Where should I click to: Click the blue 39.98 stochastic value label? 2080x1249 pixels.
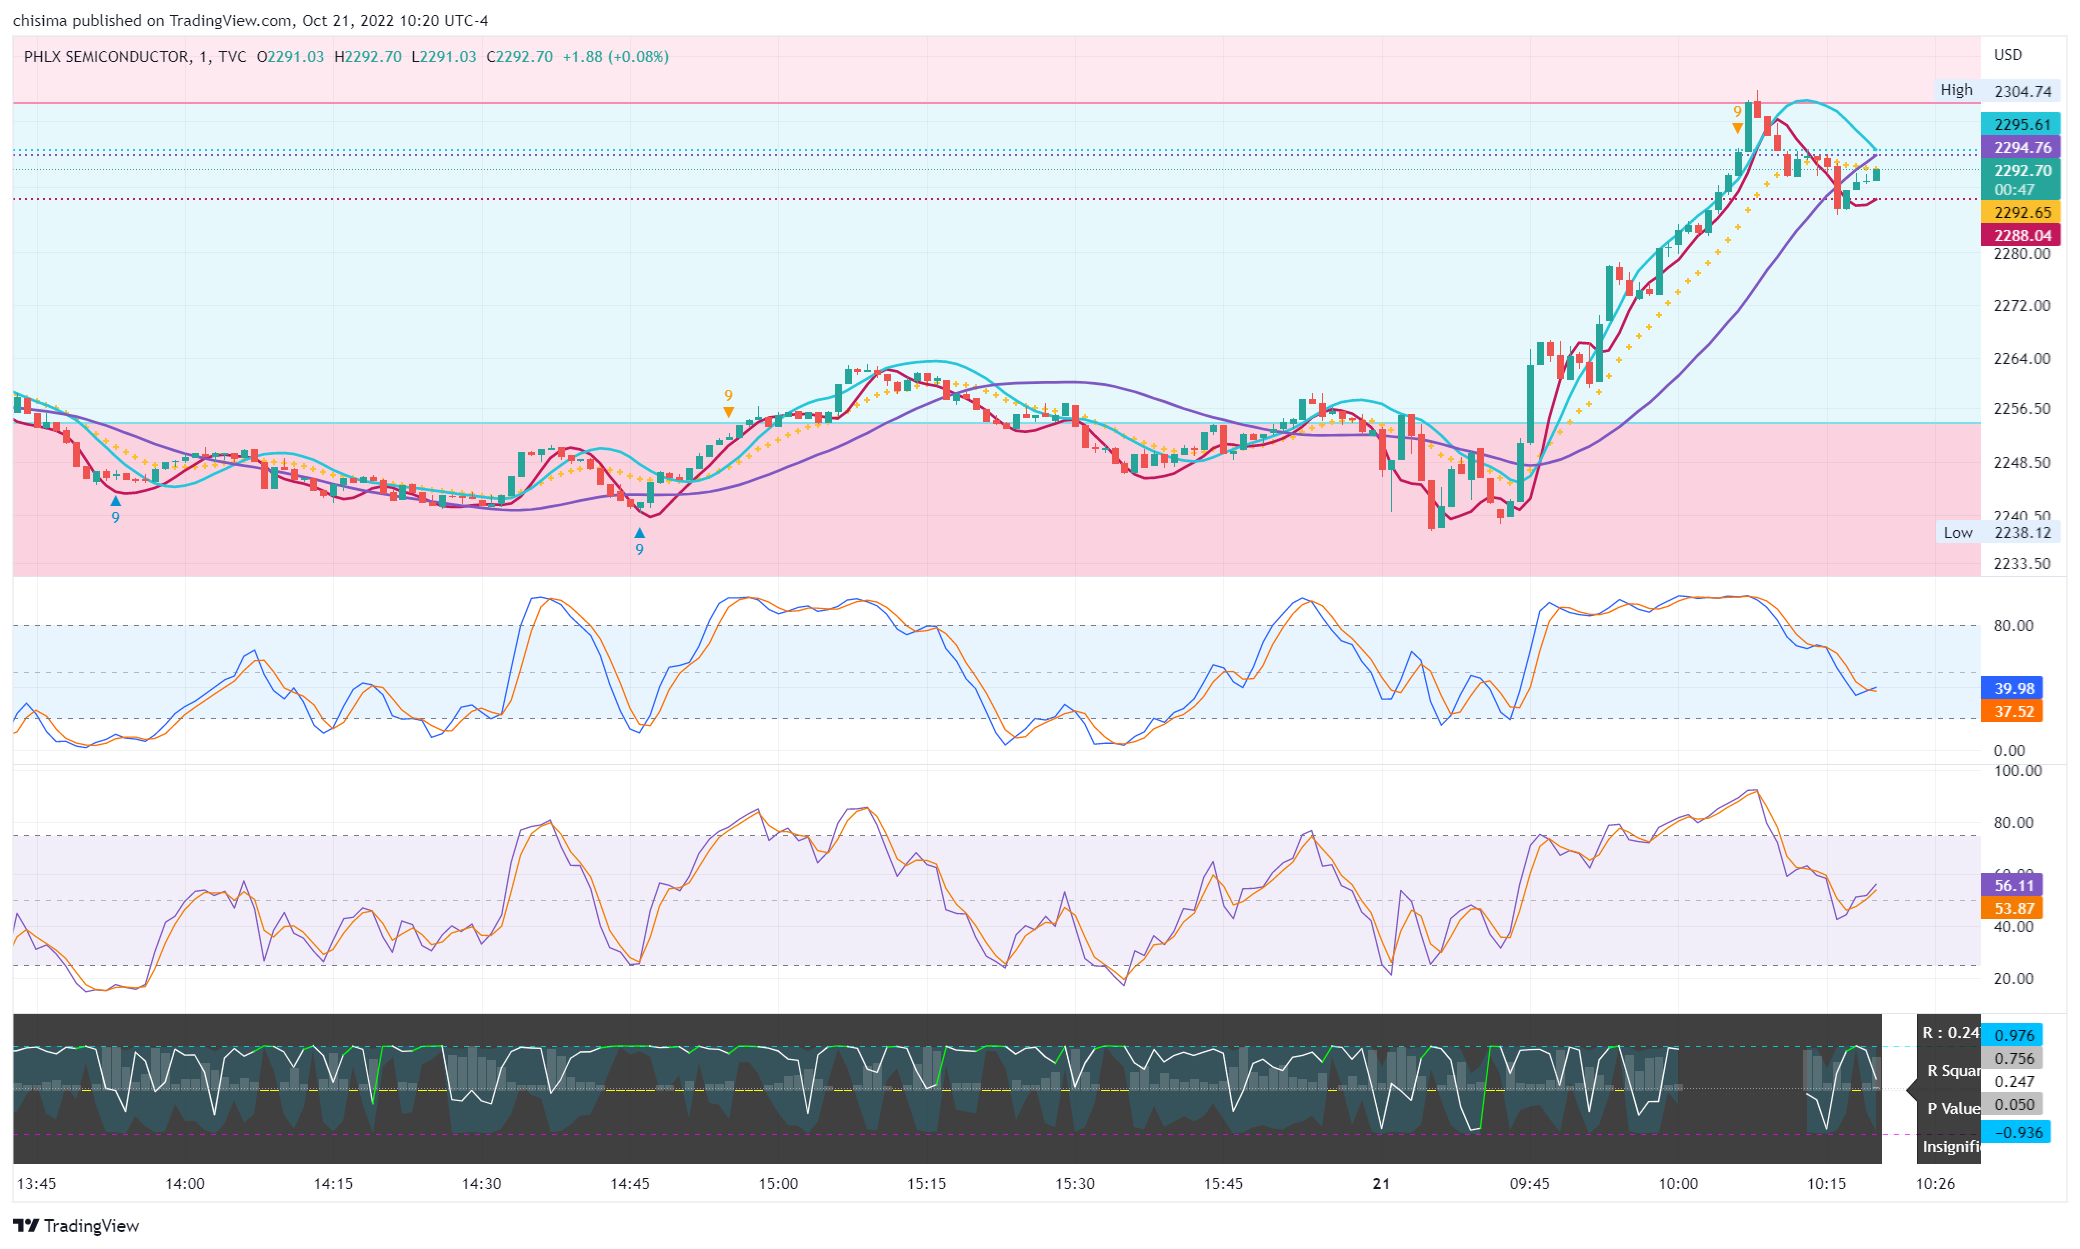point(2013,688)
